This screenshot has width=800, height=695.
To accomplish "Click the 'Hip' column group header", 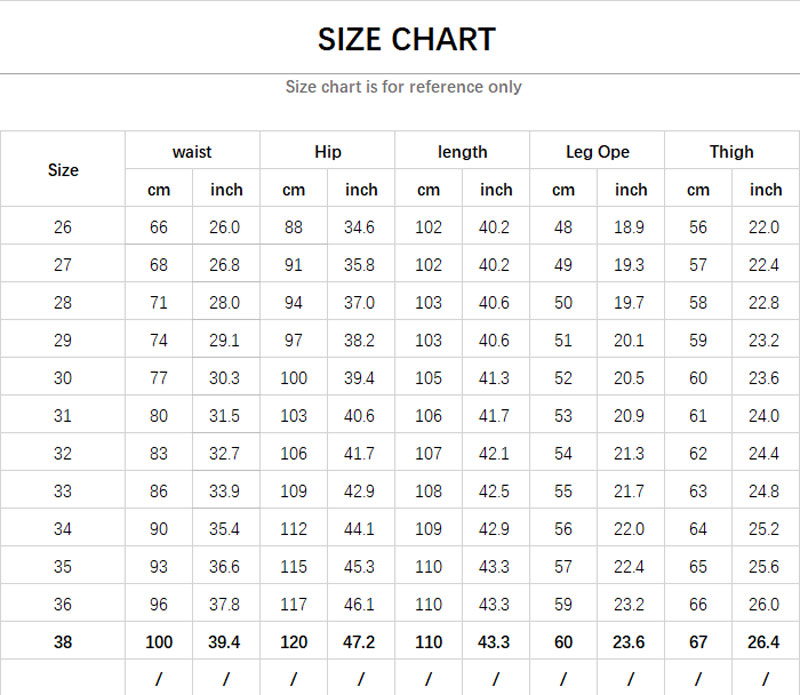I will click(x=327, y=152).
